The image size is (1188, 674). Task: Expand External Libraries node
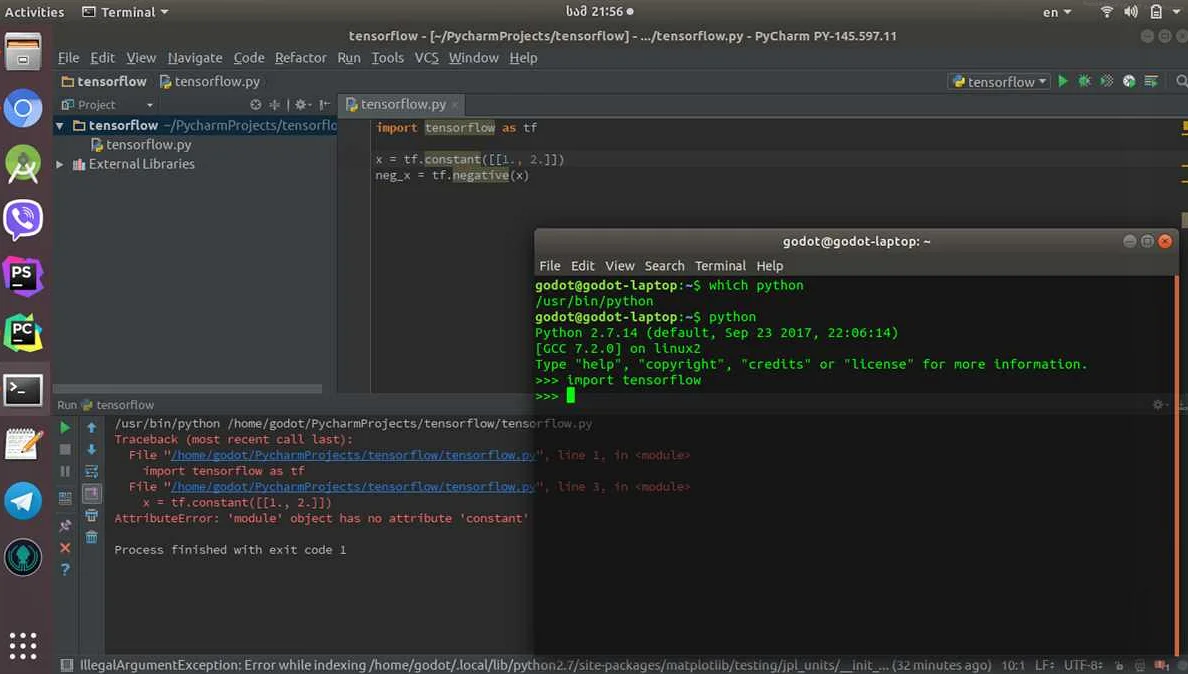(x=60, y=164)
